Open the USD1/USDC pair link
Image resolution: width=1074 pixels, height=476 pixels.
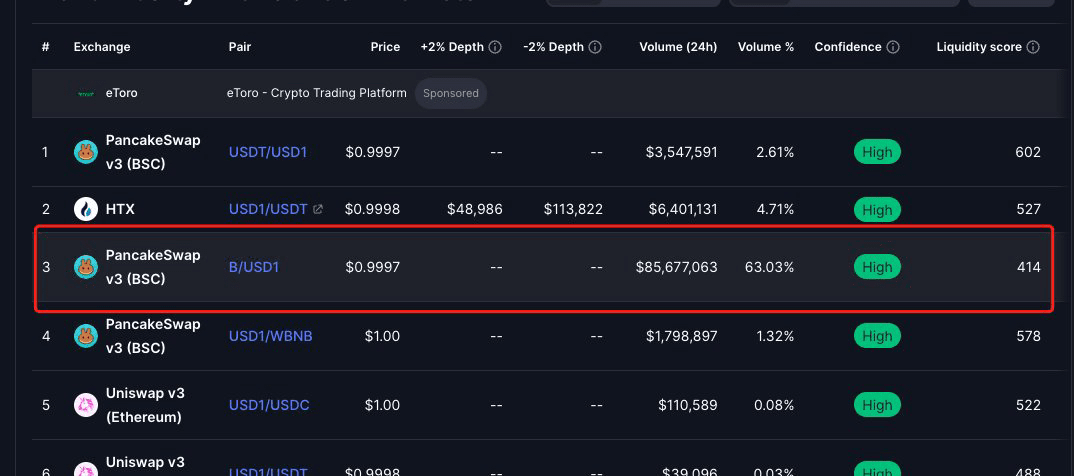click(269, 405)
